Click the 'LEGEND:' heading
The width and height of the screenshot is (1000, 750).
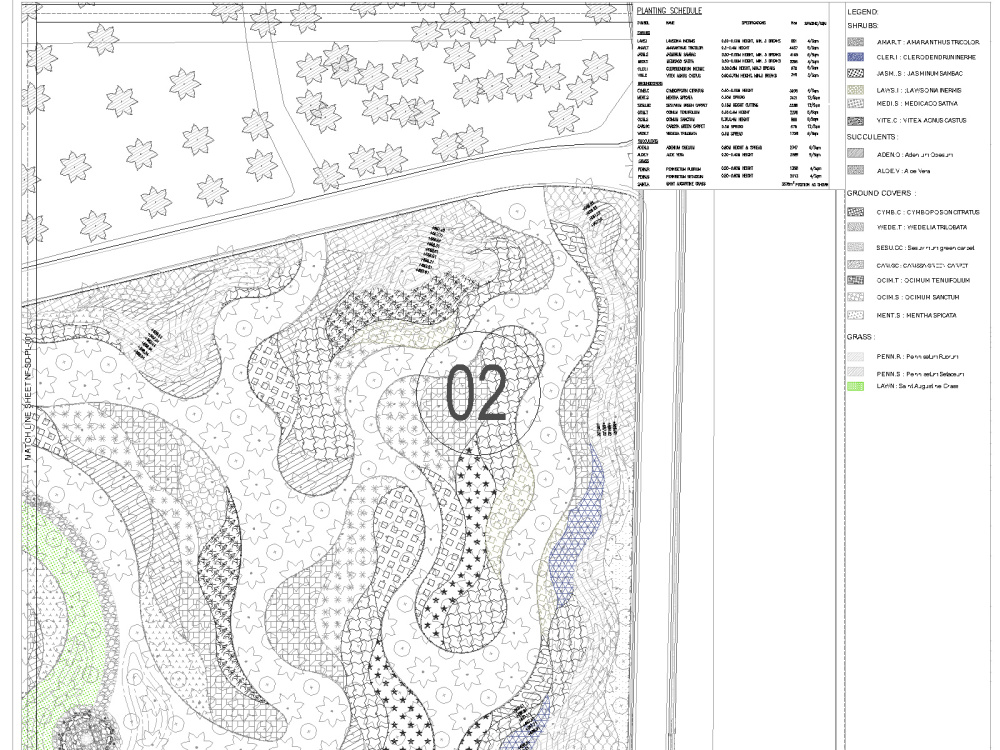863,11
